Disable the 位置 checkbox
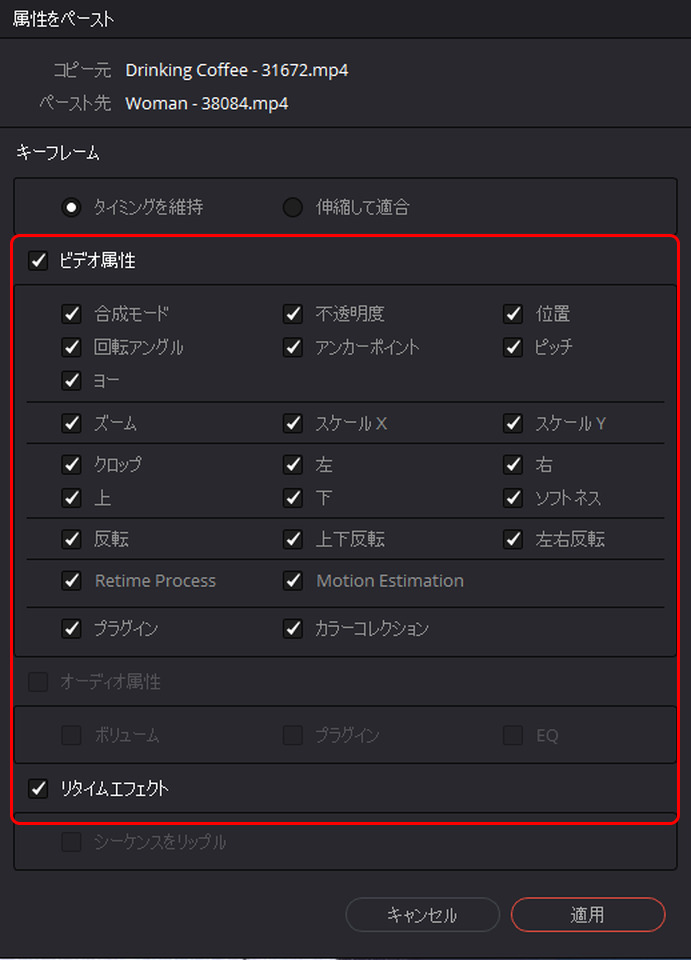This screenshot has height=960, width=691. coord(513,314)
